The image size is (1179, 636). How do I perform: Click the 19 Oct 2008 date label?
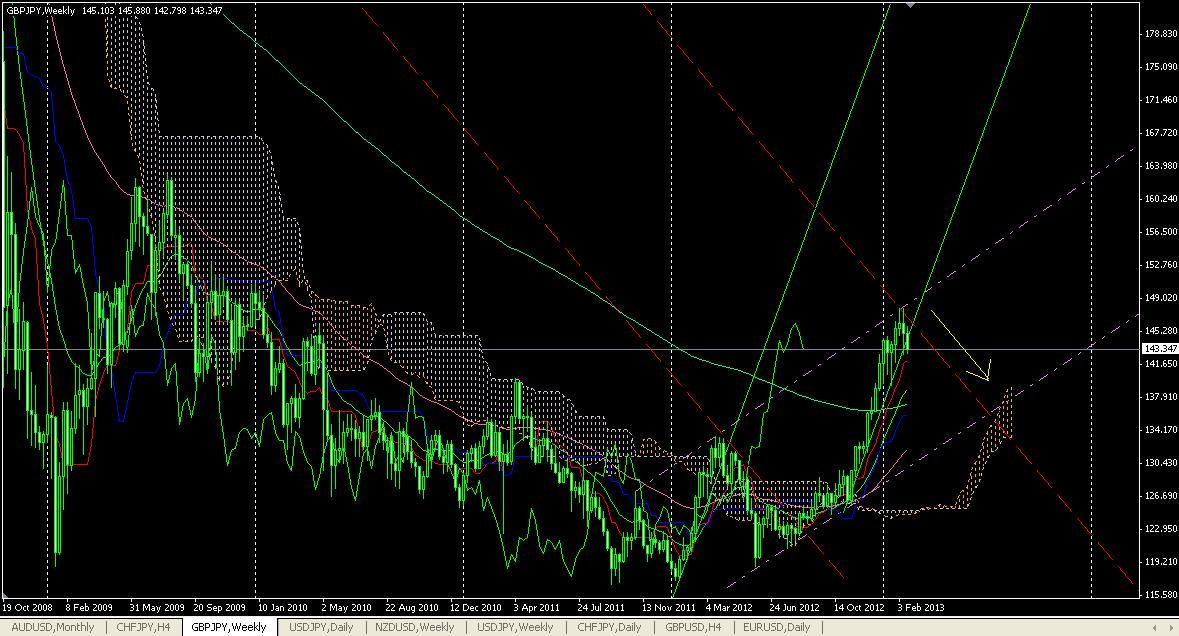[27, 607]
